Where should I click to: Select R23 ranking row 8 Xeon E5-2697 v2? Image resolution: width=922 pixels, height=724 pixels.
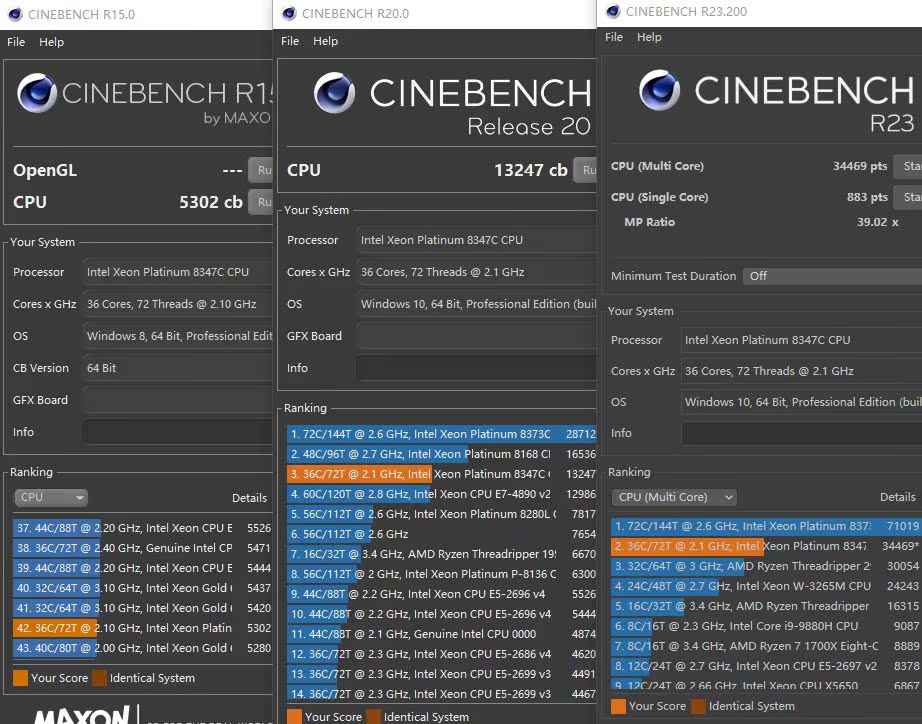pos(766,666)
